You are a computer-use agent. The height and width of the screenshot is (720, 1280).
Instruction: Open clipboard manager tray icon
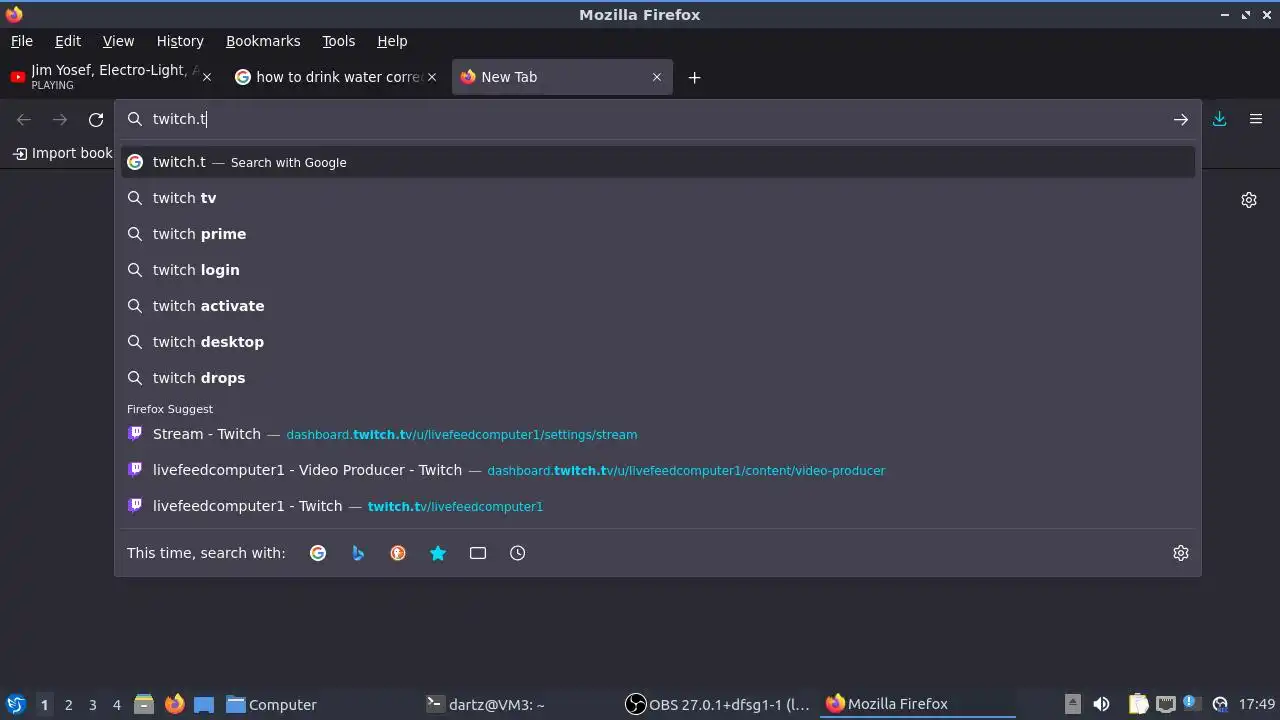point(1138,704)
